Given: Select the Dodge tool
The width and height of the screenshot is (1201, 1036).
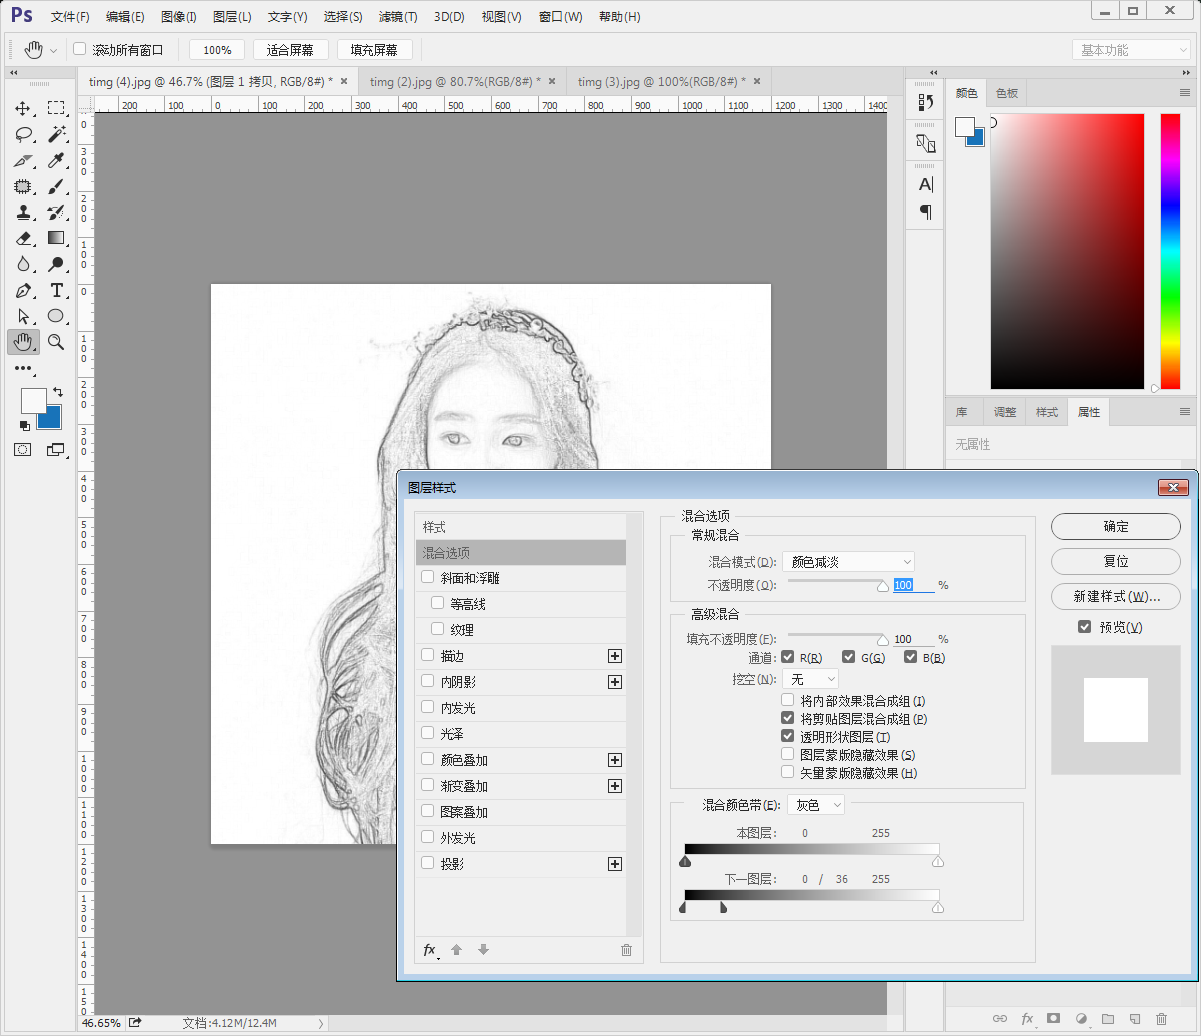Looking at the screenshot, I should [x=56, y=264].
